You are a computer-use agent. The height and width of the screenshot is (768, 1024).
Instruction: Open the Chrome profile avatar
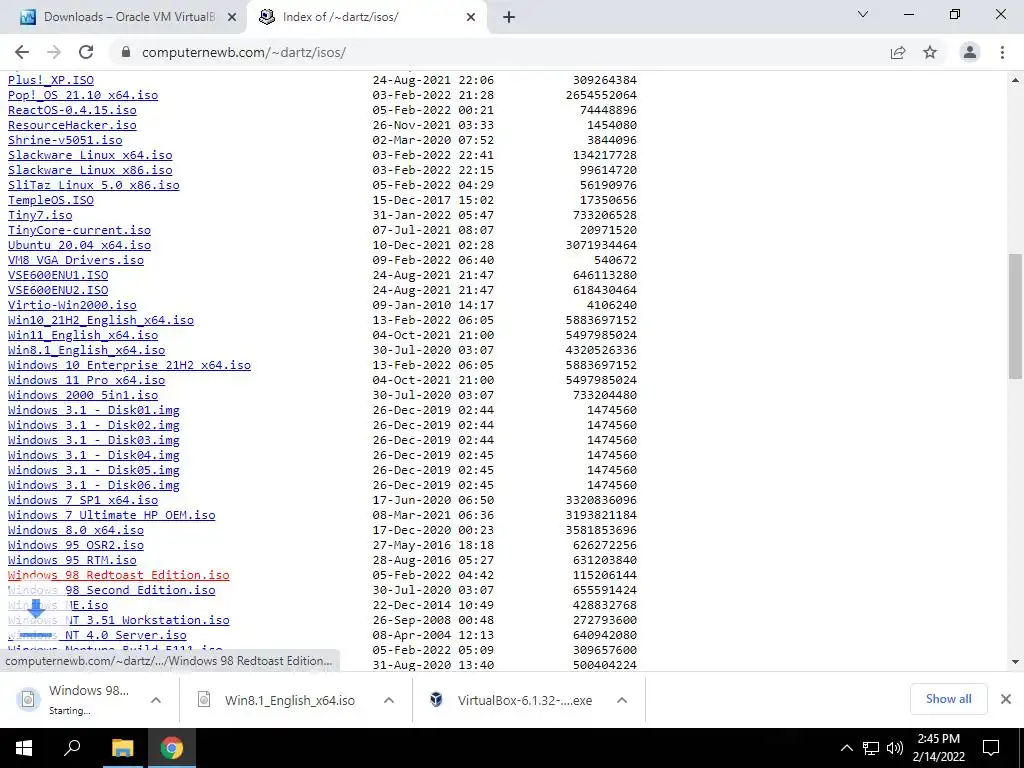pos(970,52)
